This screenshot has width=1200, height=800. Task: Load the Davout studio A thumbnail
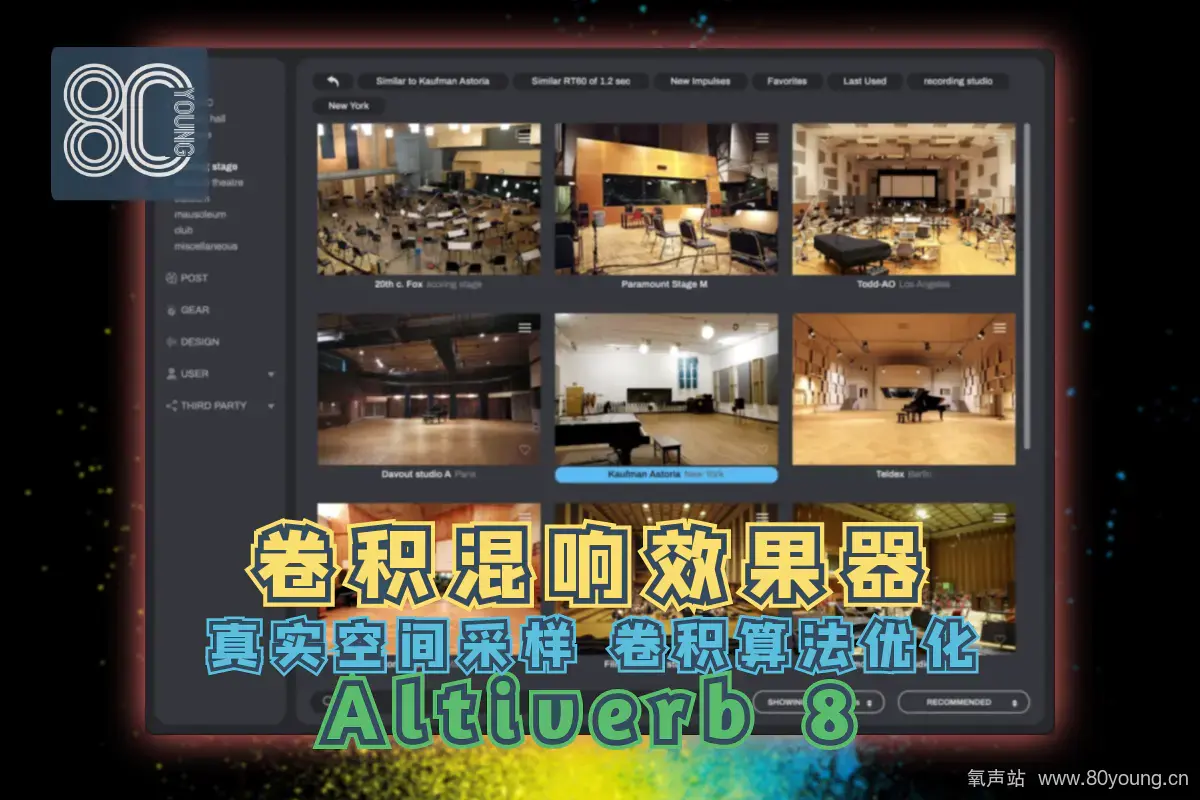click(x=429, y=389)
